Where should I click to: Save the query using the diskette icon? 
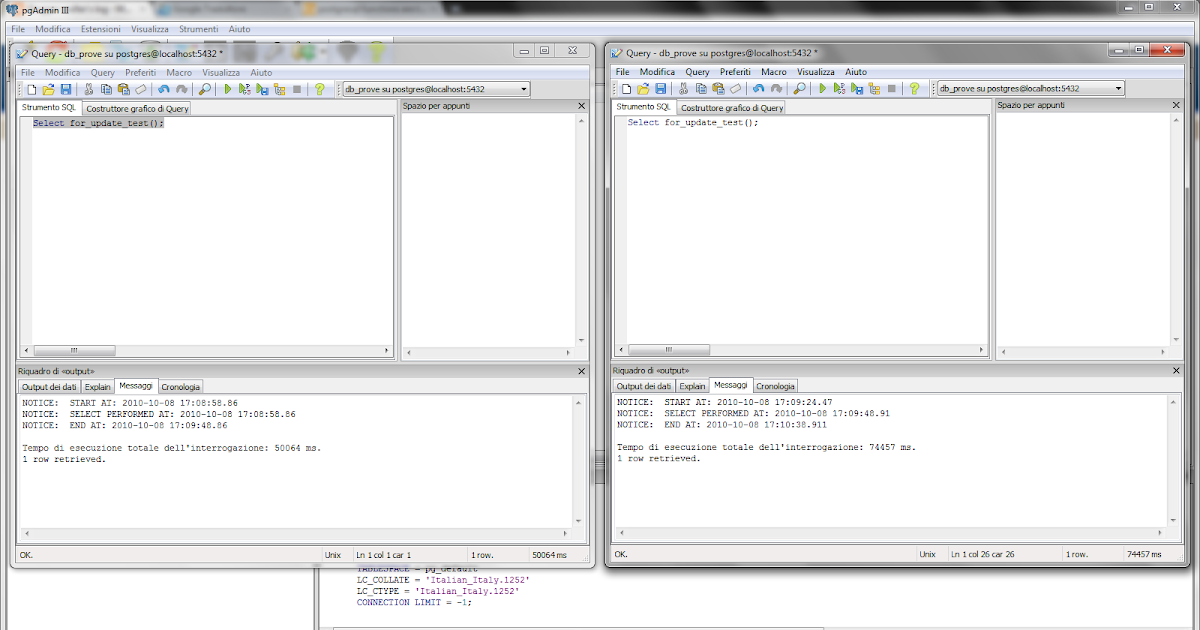[x=67, y=88]
